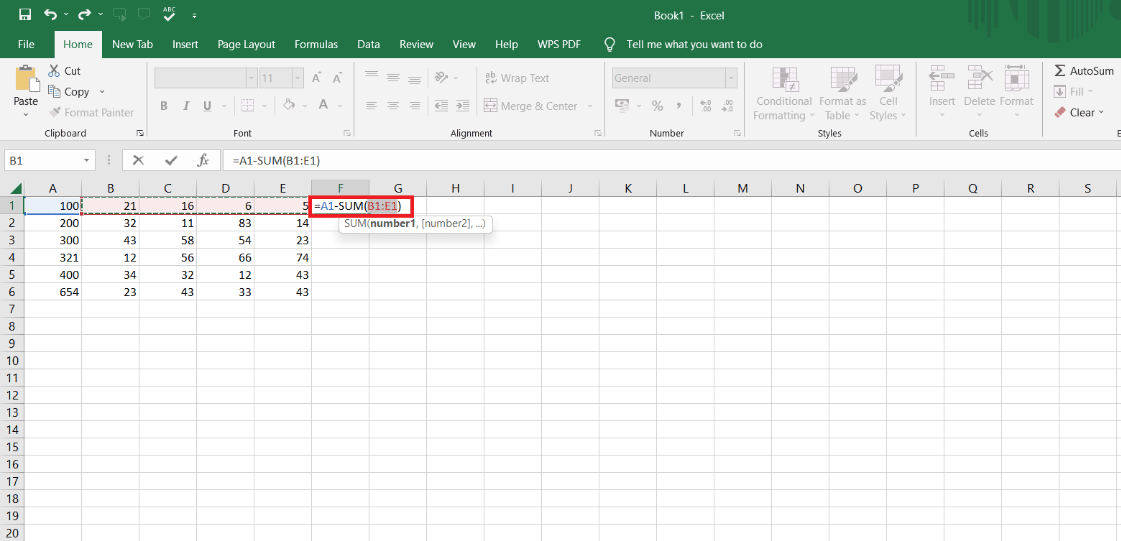Click the Percent Style icon
The image size is (1121, 541).
coord(657,106)
